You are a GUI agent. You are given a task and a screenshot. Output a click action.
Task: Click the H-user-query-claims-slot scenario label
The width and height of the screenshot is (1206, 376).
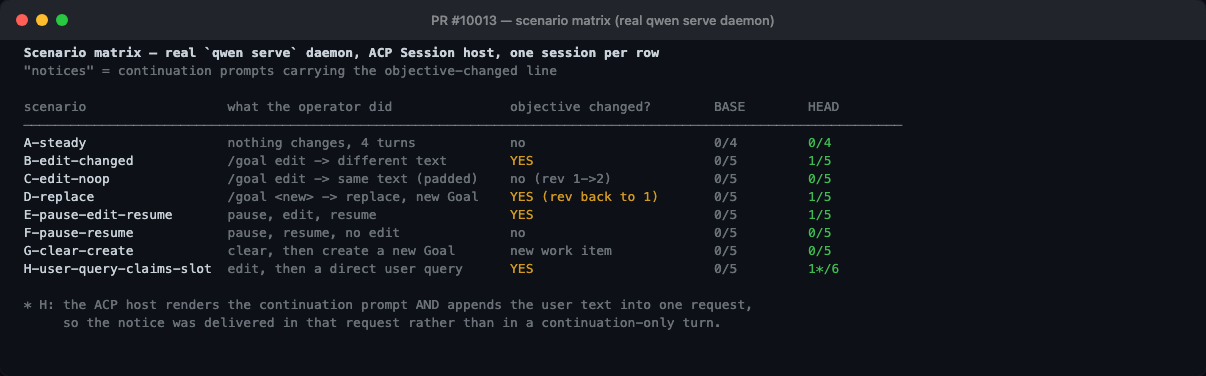coord(117,269)
